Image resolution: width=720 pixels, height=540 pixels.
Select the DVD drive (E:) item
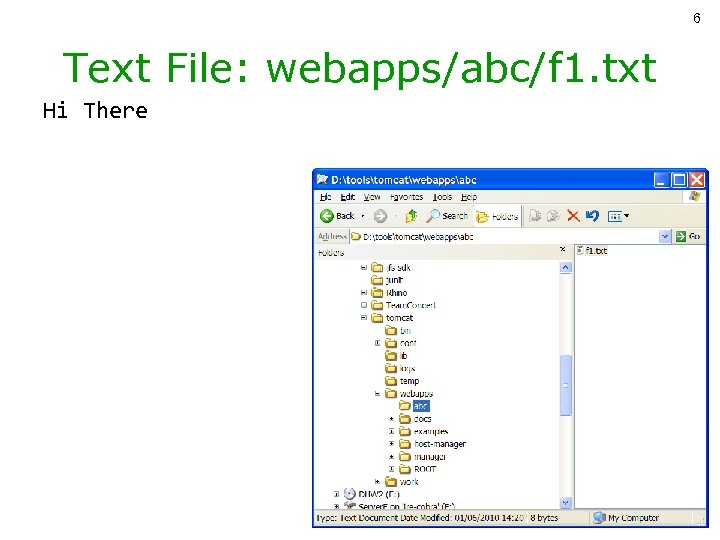coord(371,494)
